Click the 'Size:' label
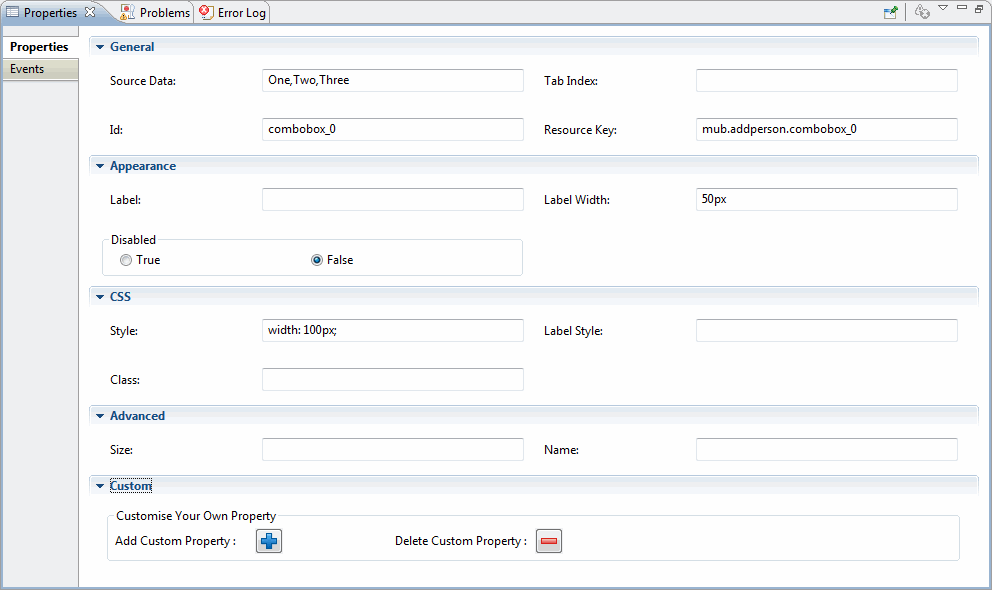 (121, 450)
